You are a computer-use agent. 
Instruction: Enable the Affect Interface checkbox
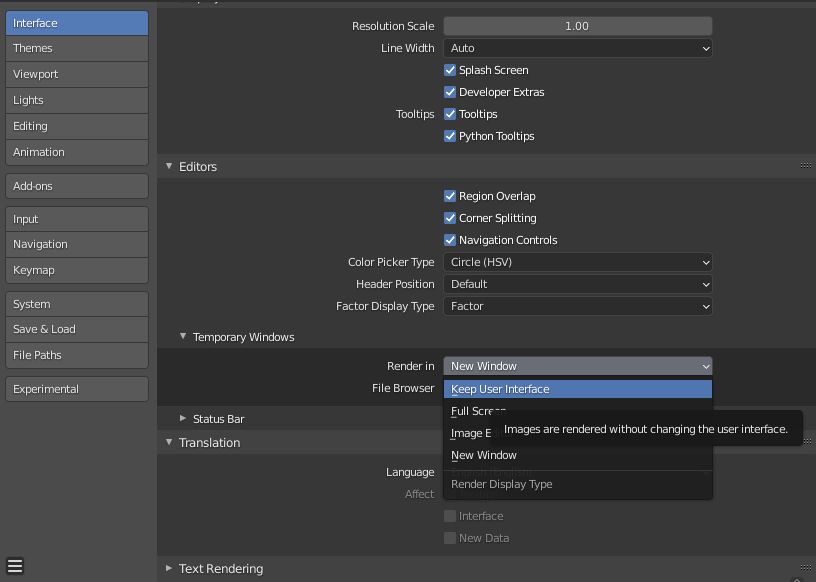(x=450, y=516)
